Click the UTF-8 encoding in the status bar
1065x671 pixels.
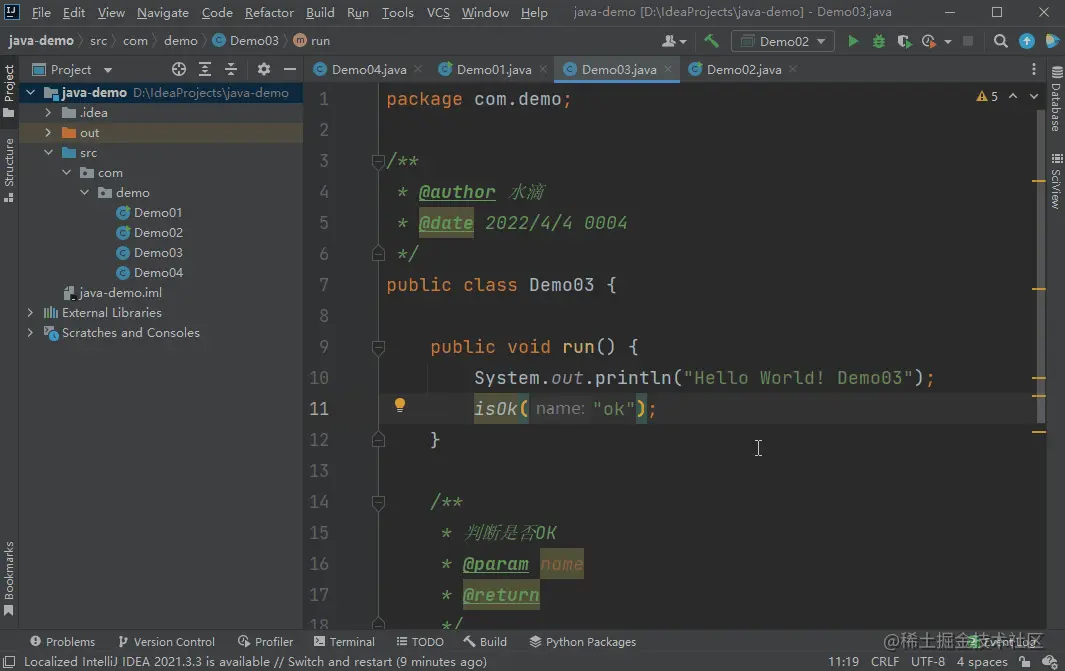pos(927,662)
